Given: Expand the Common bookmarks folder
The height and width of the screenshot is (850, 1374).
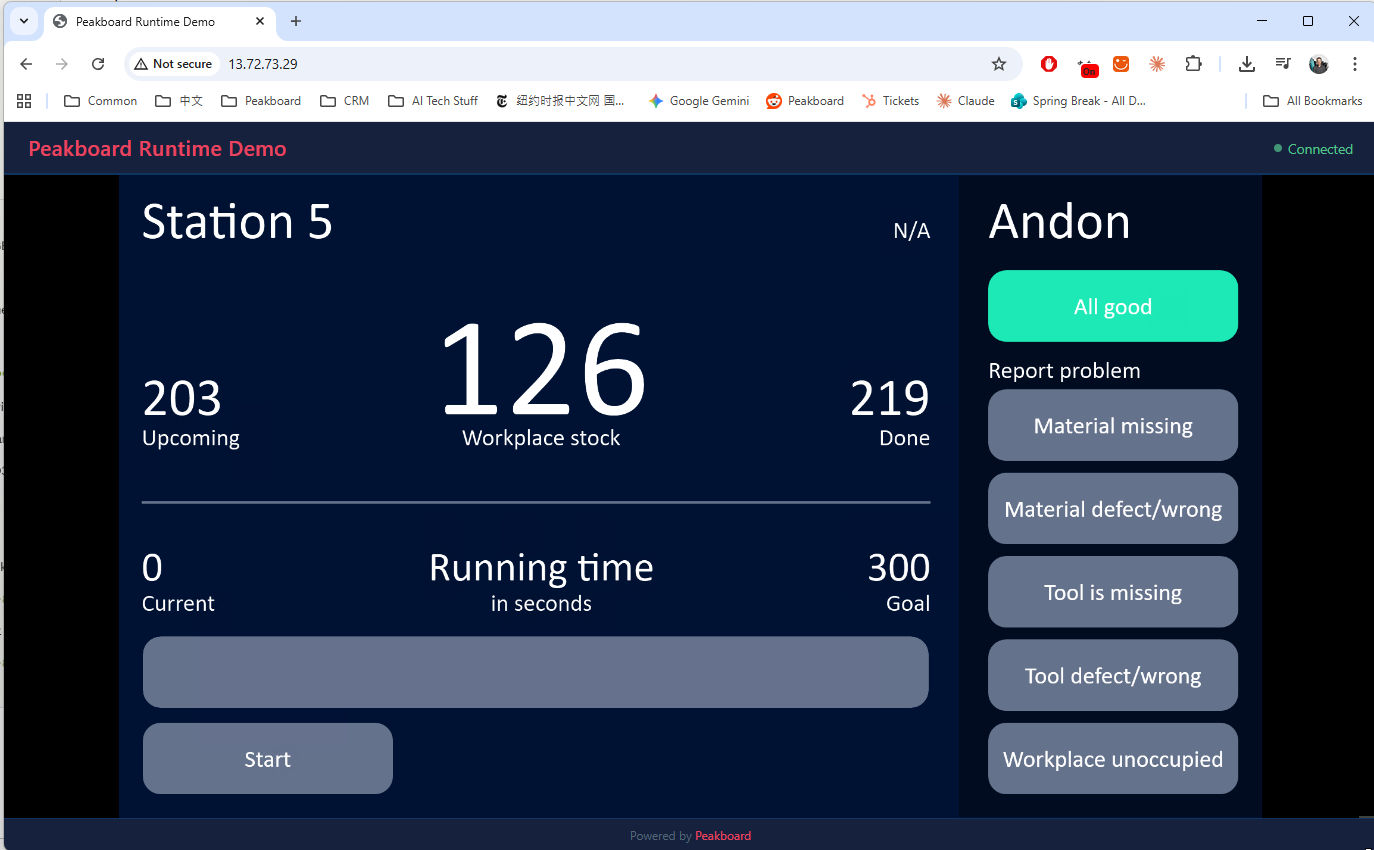Looking at the screenshot, I should (100, 100).
